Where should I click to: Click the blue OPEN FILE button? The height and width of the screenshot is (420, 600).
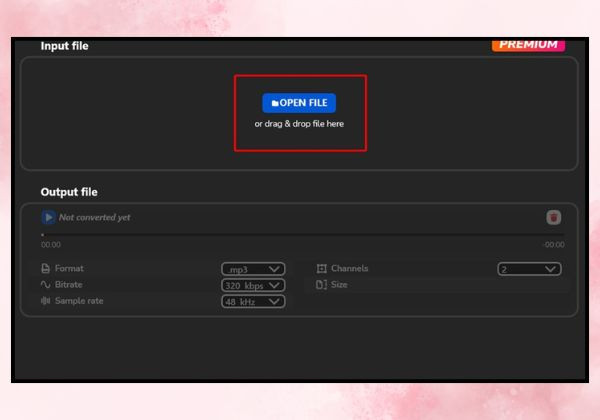pyautogui.click(x=299, y=103)
